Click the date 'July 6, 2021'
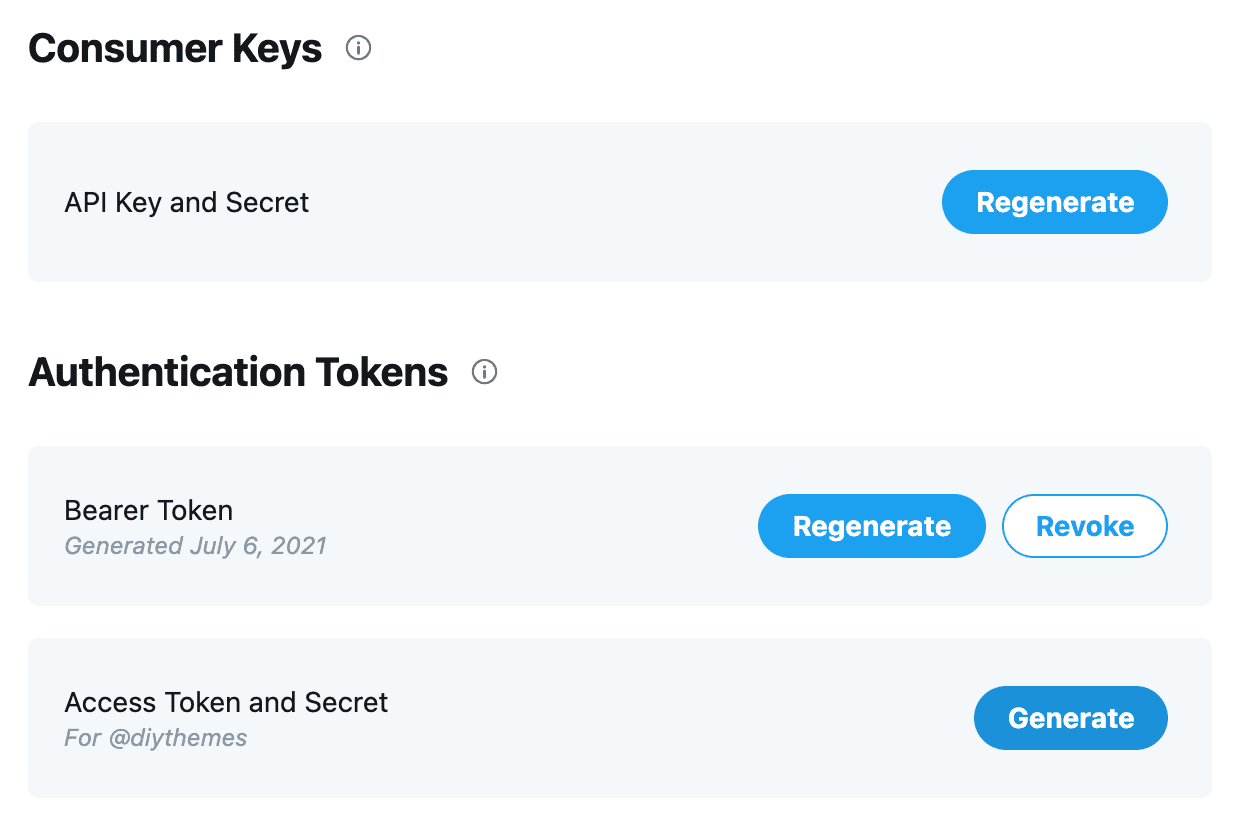The image size is (1244, 834). (258, 546)
